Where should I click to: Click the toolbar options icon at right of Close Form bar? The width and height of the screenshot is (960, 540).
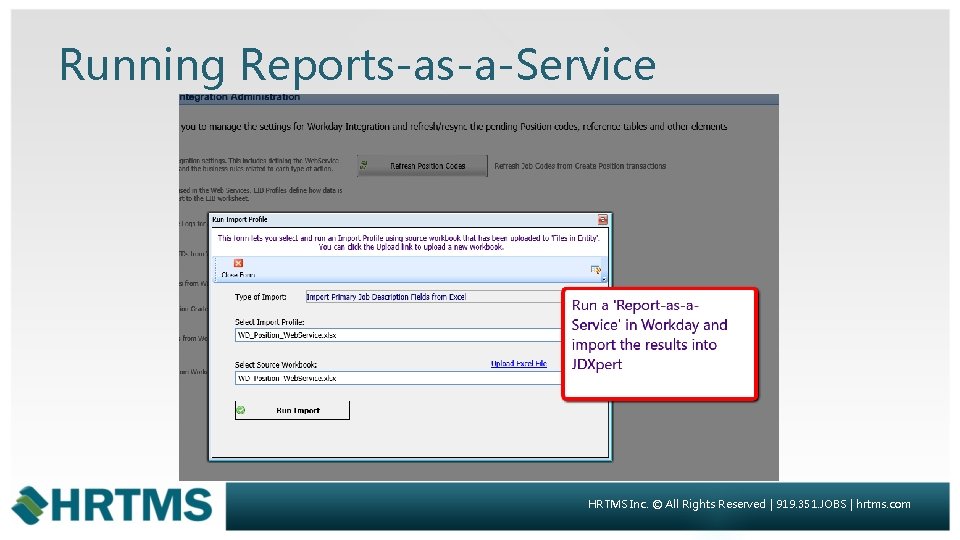point(595,269)
